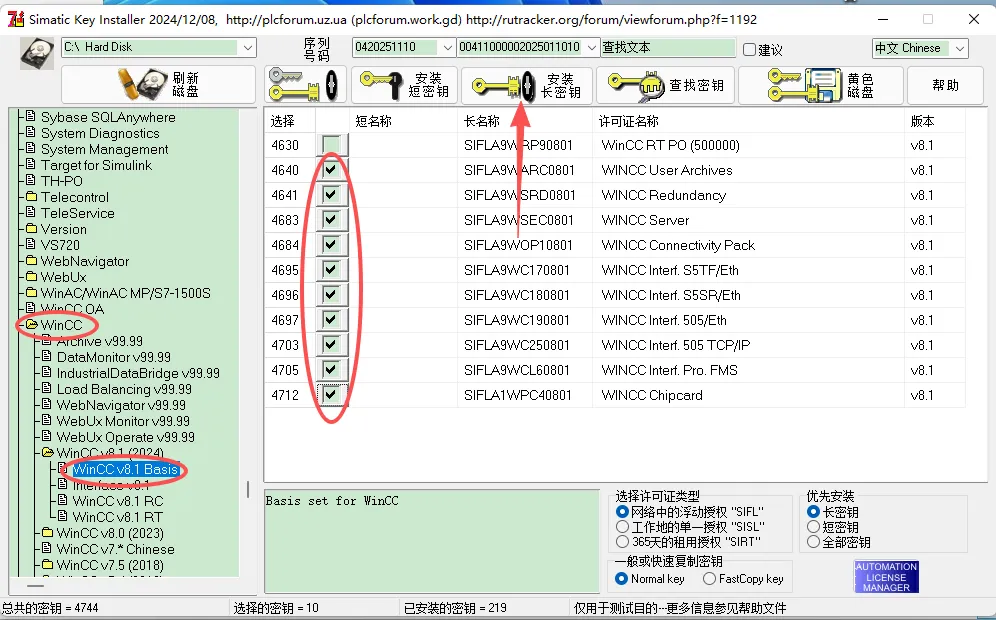
Task: Toggle the 建议 checkbox
Action: click(x=750, y=50)
